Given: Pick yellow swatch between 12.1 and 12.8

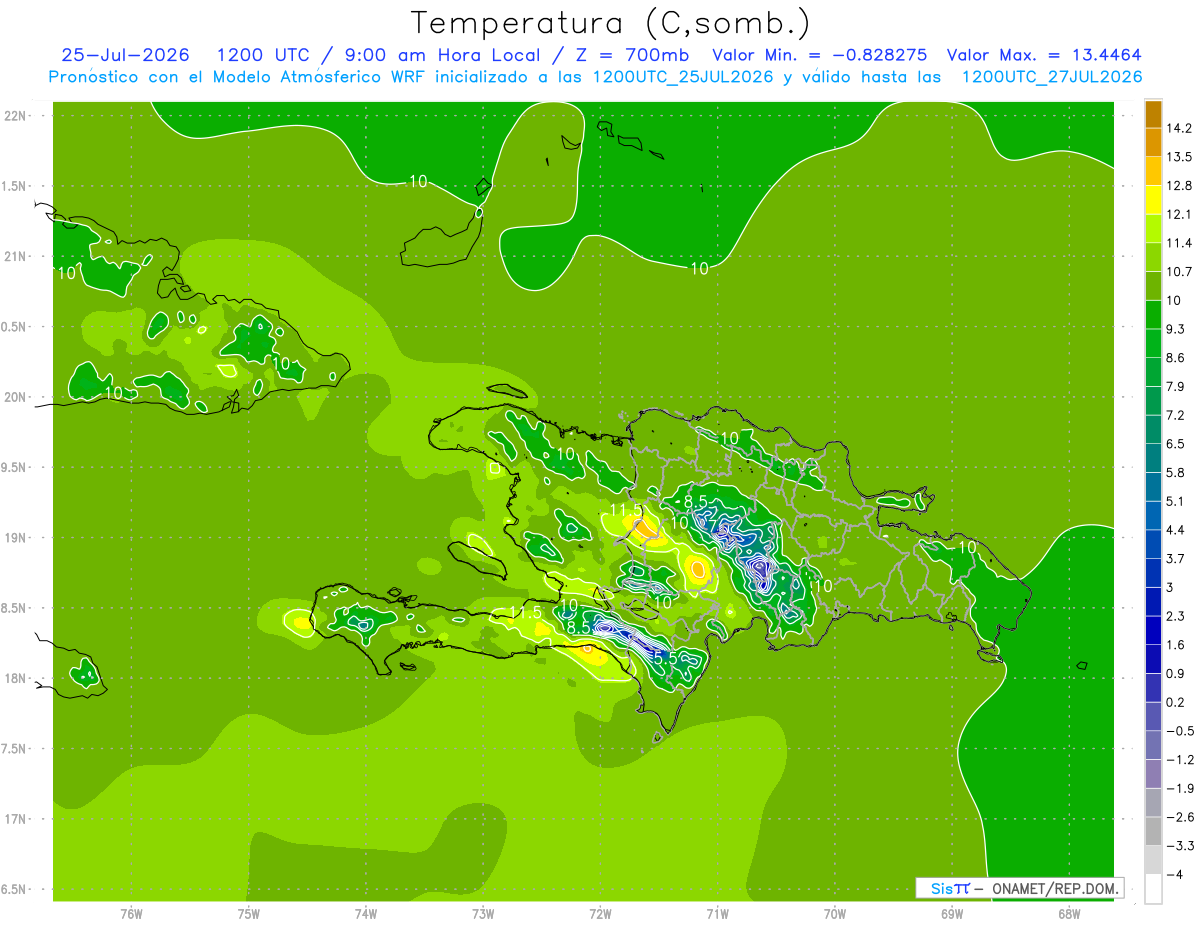Looking at the screenshot, I should [x=1153, y=200].
